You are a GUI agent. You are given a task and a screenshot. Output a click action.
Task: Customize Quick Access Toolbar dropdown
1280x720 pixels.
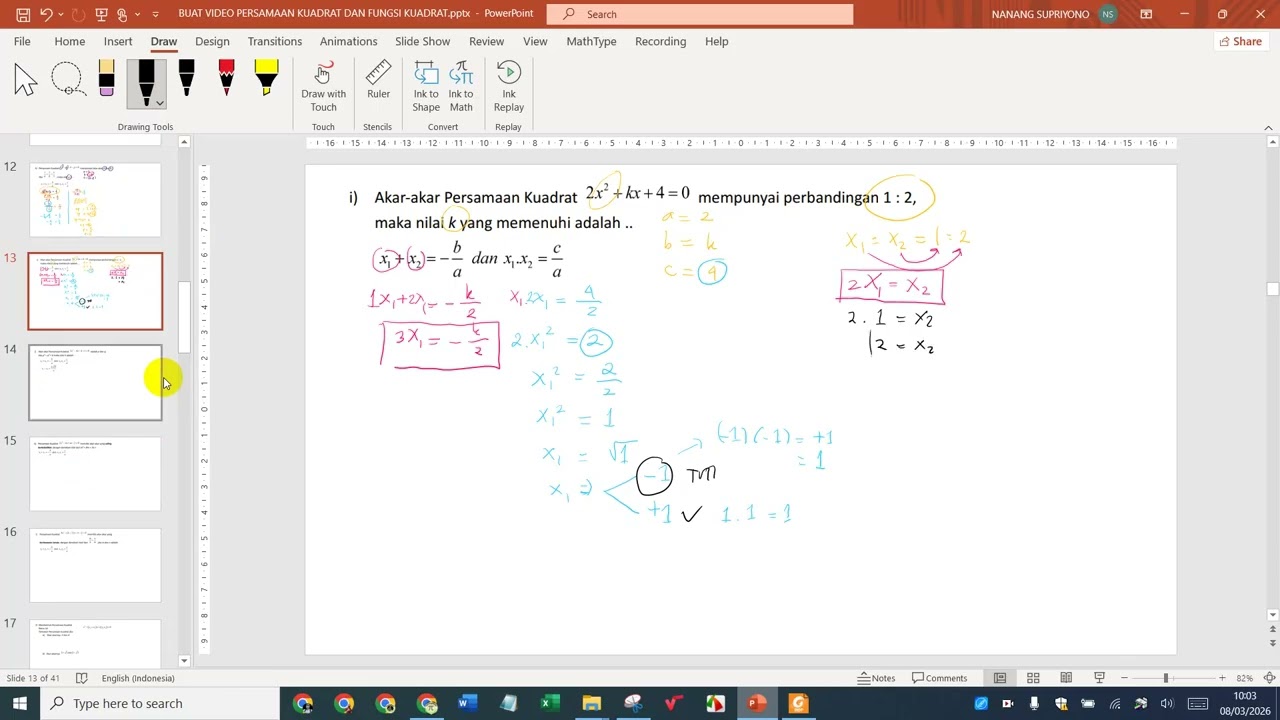155,14
